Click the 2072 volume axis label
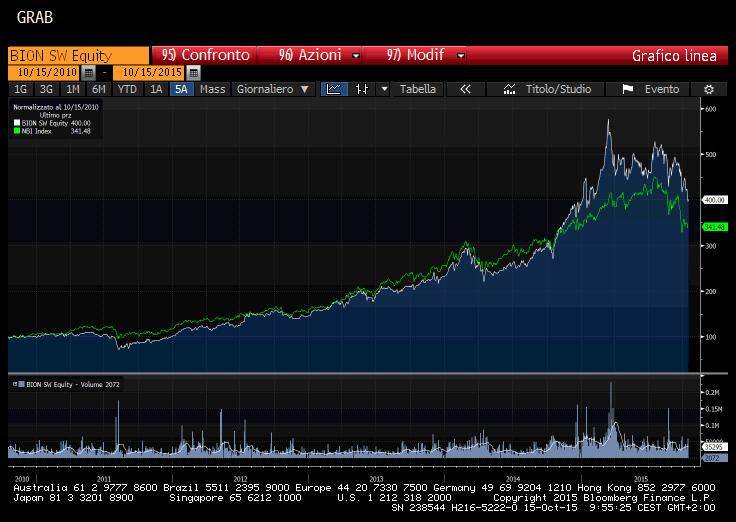Screen dimensions: 736x522 point(714,458)
